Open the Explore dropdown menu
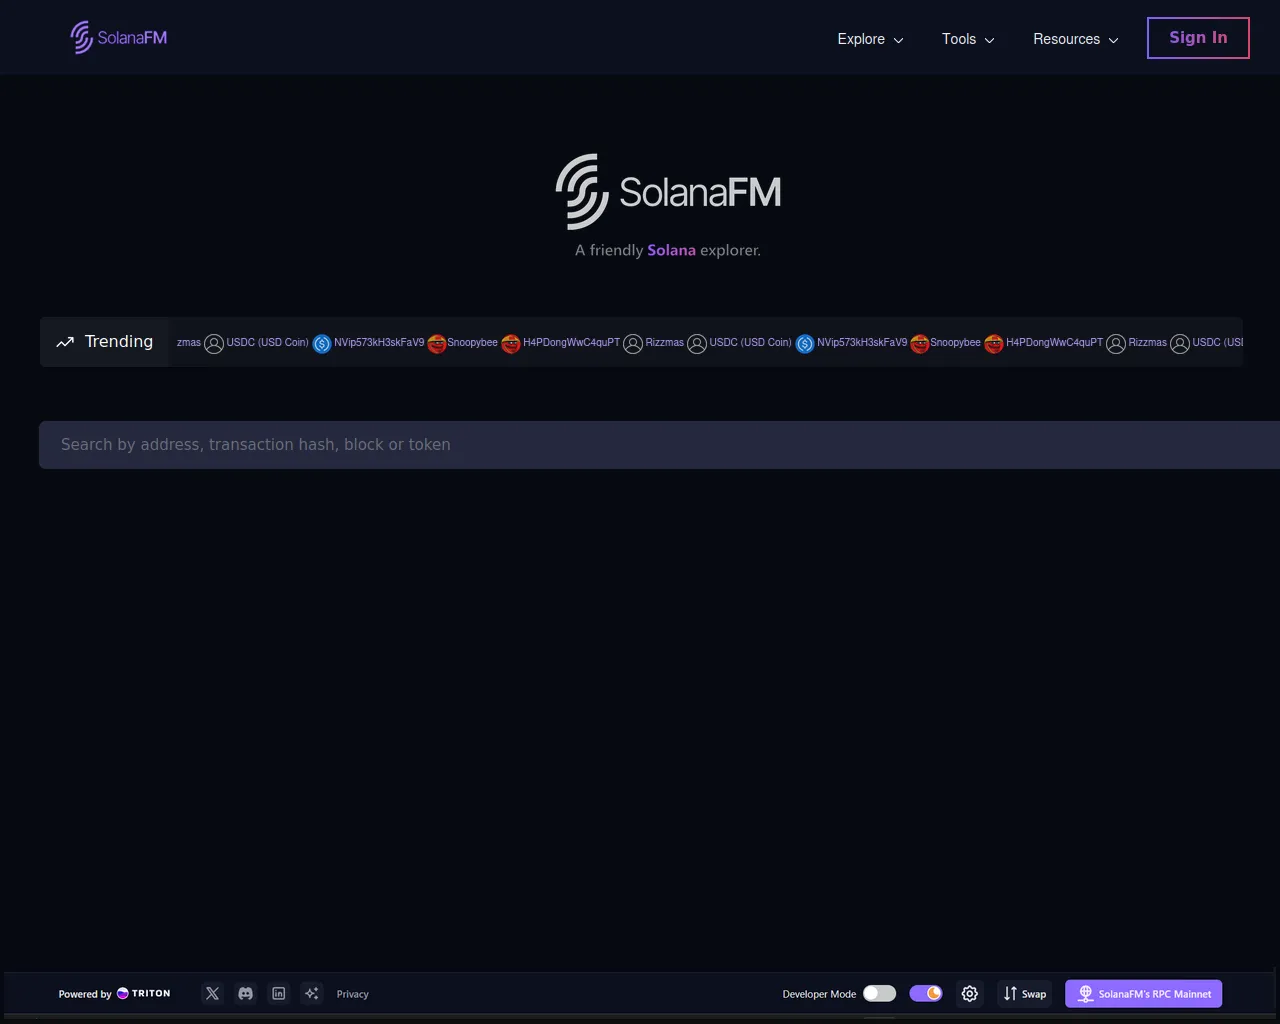The width and height of the screenshot is (1280, 1024). point(870,39)
